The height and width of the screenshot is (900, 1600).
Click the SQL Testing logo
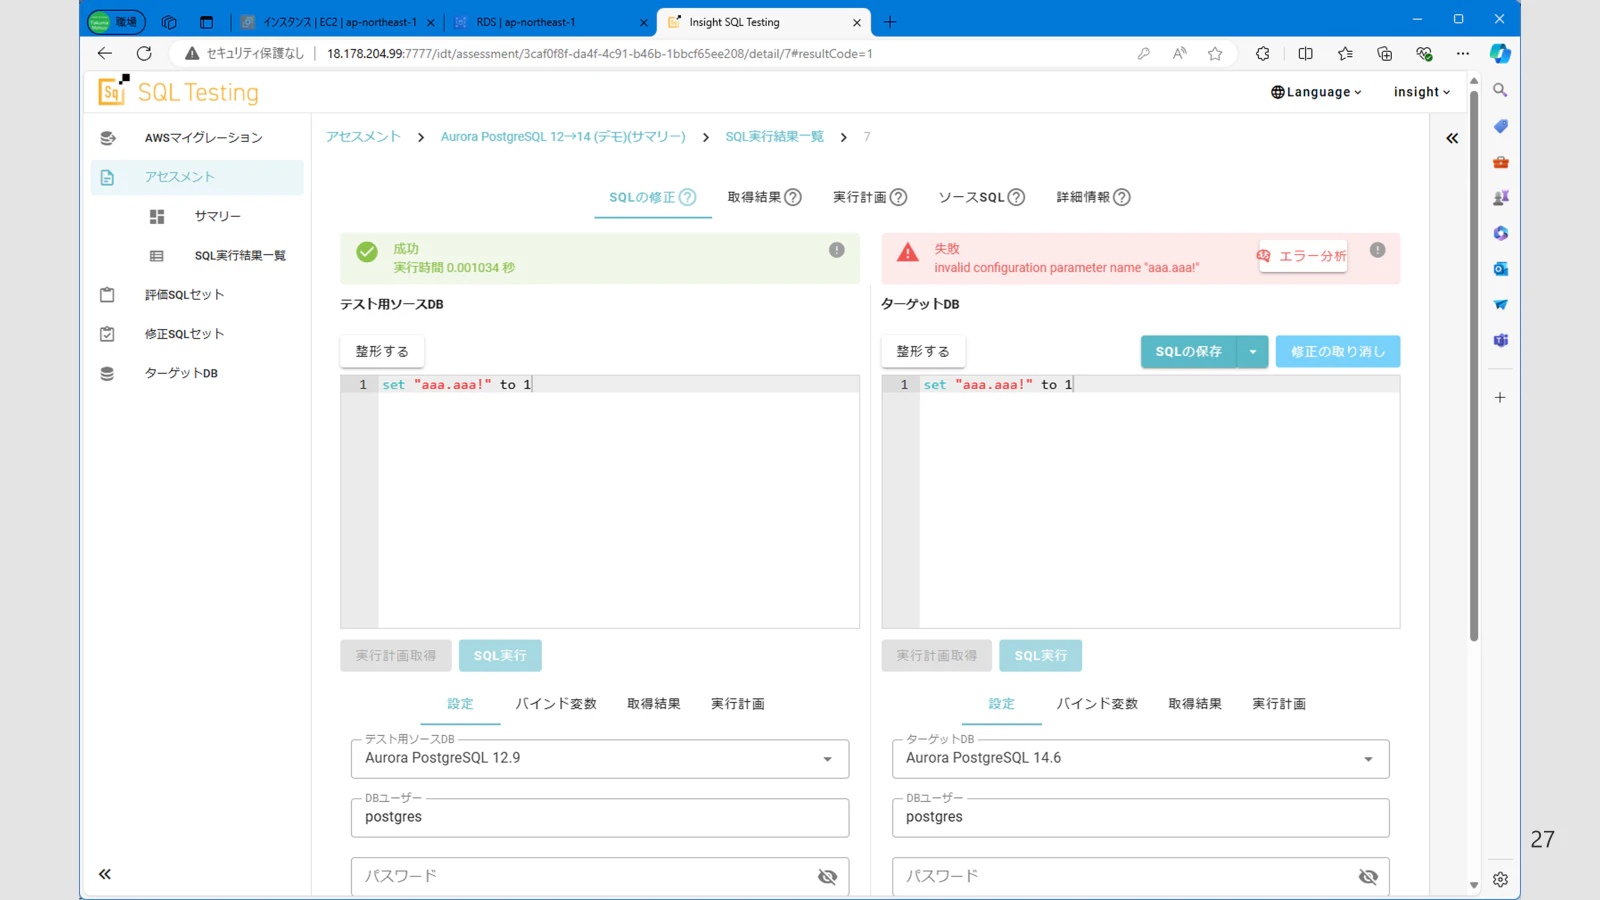tap(178, 92)
